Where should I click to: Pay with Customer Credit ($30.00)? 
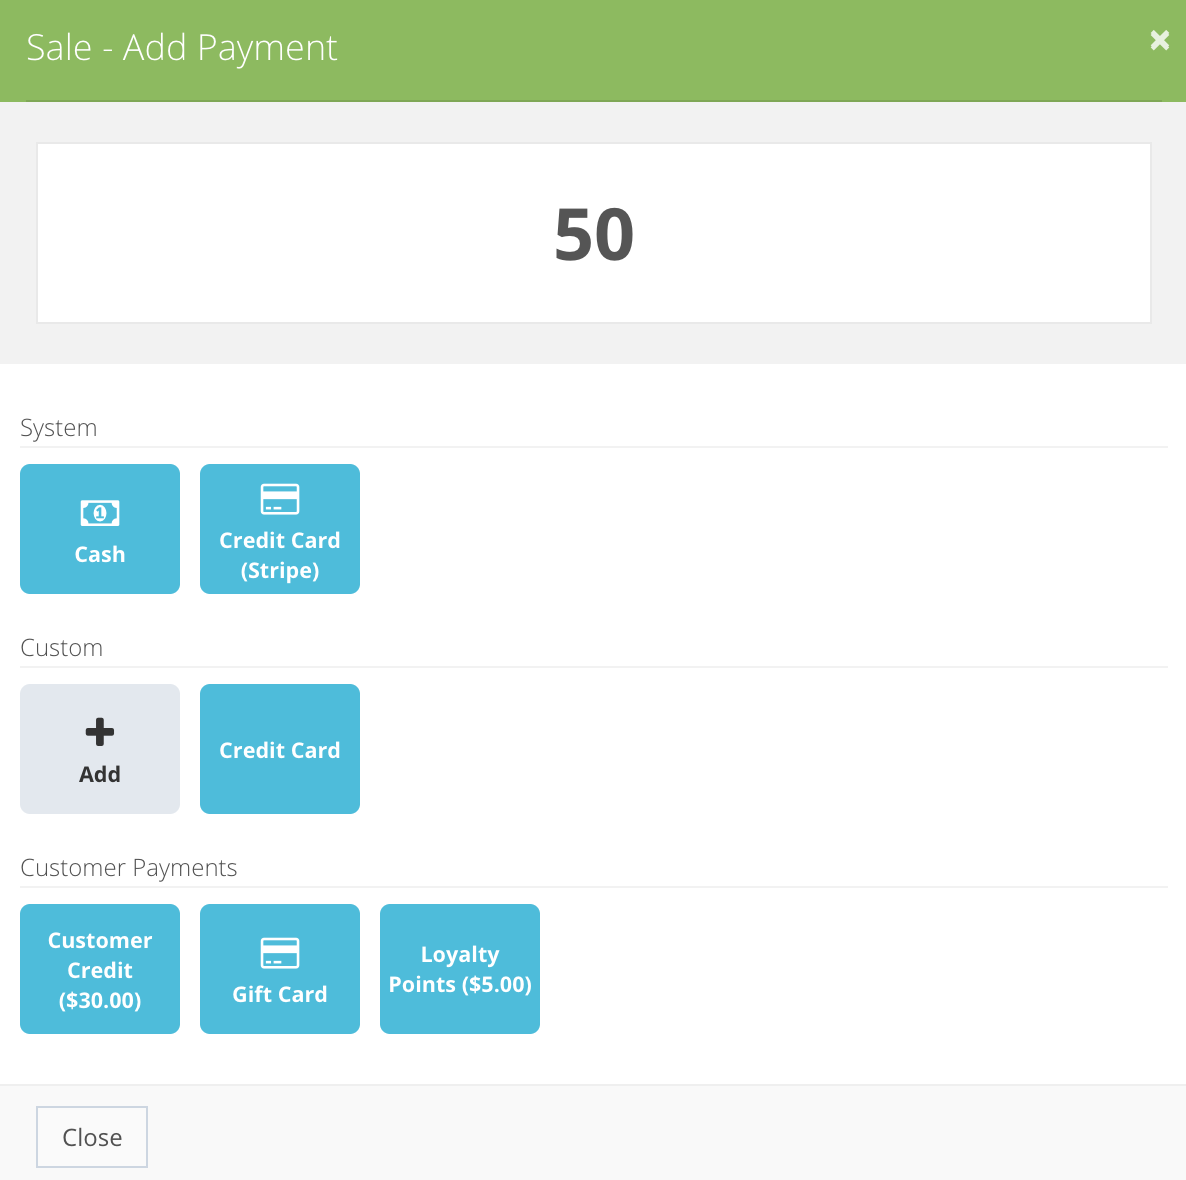click(x=100, y=969)
